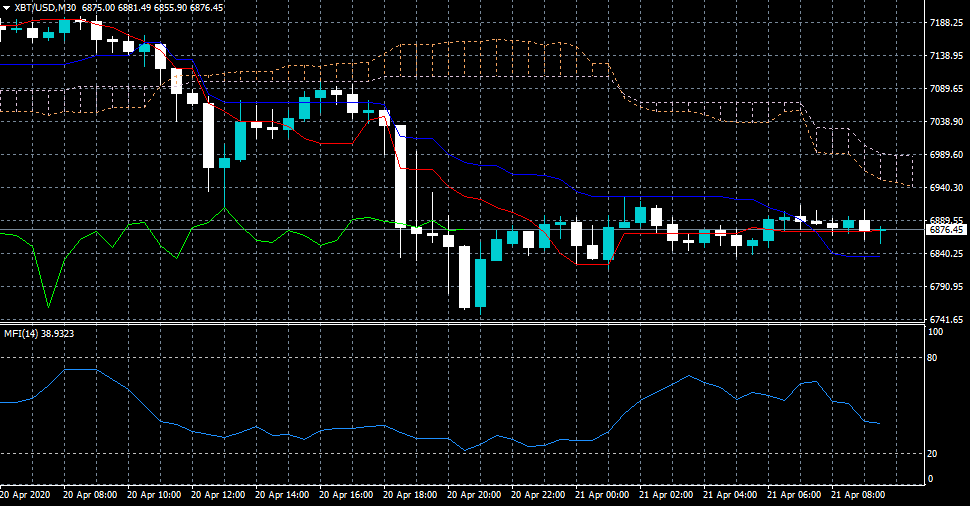Click the MFI scale value 80
This screenshot has width=970, height=506.
(x=933, y=358)
